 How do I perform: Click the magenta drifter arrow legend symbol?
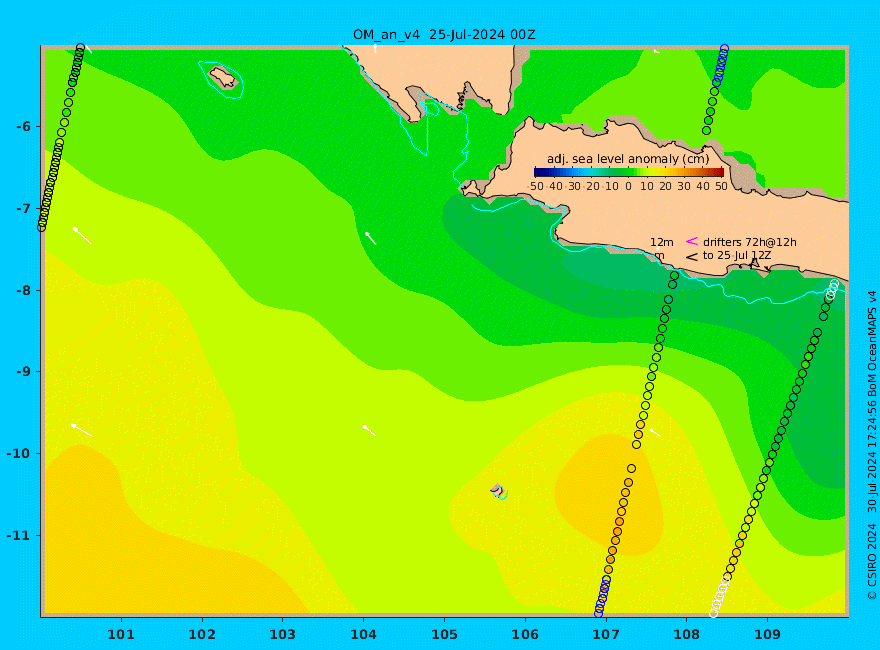tap(691, 241)
